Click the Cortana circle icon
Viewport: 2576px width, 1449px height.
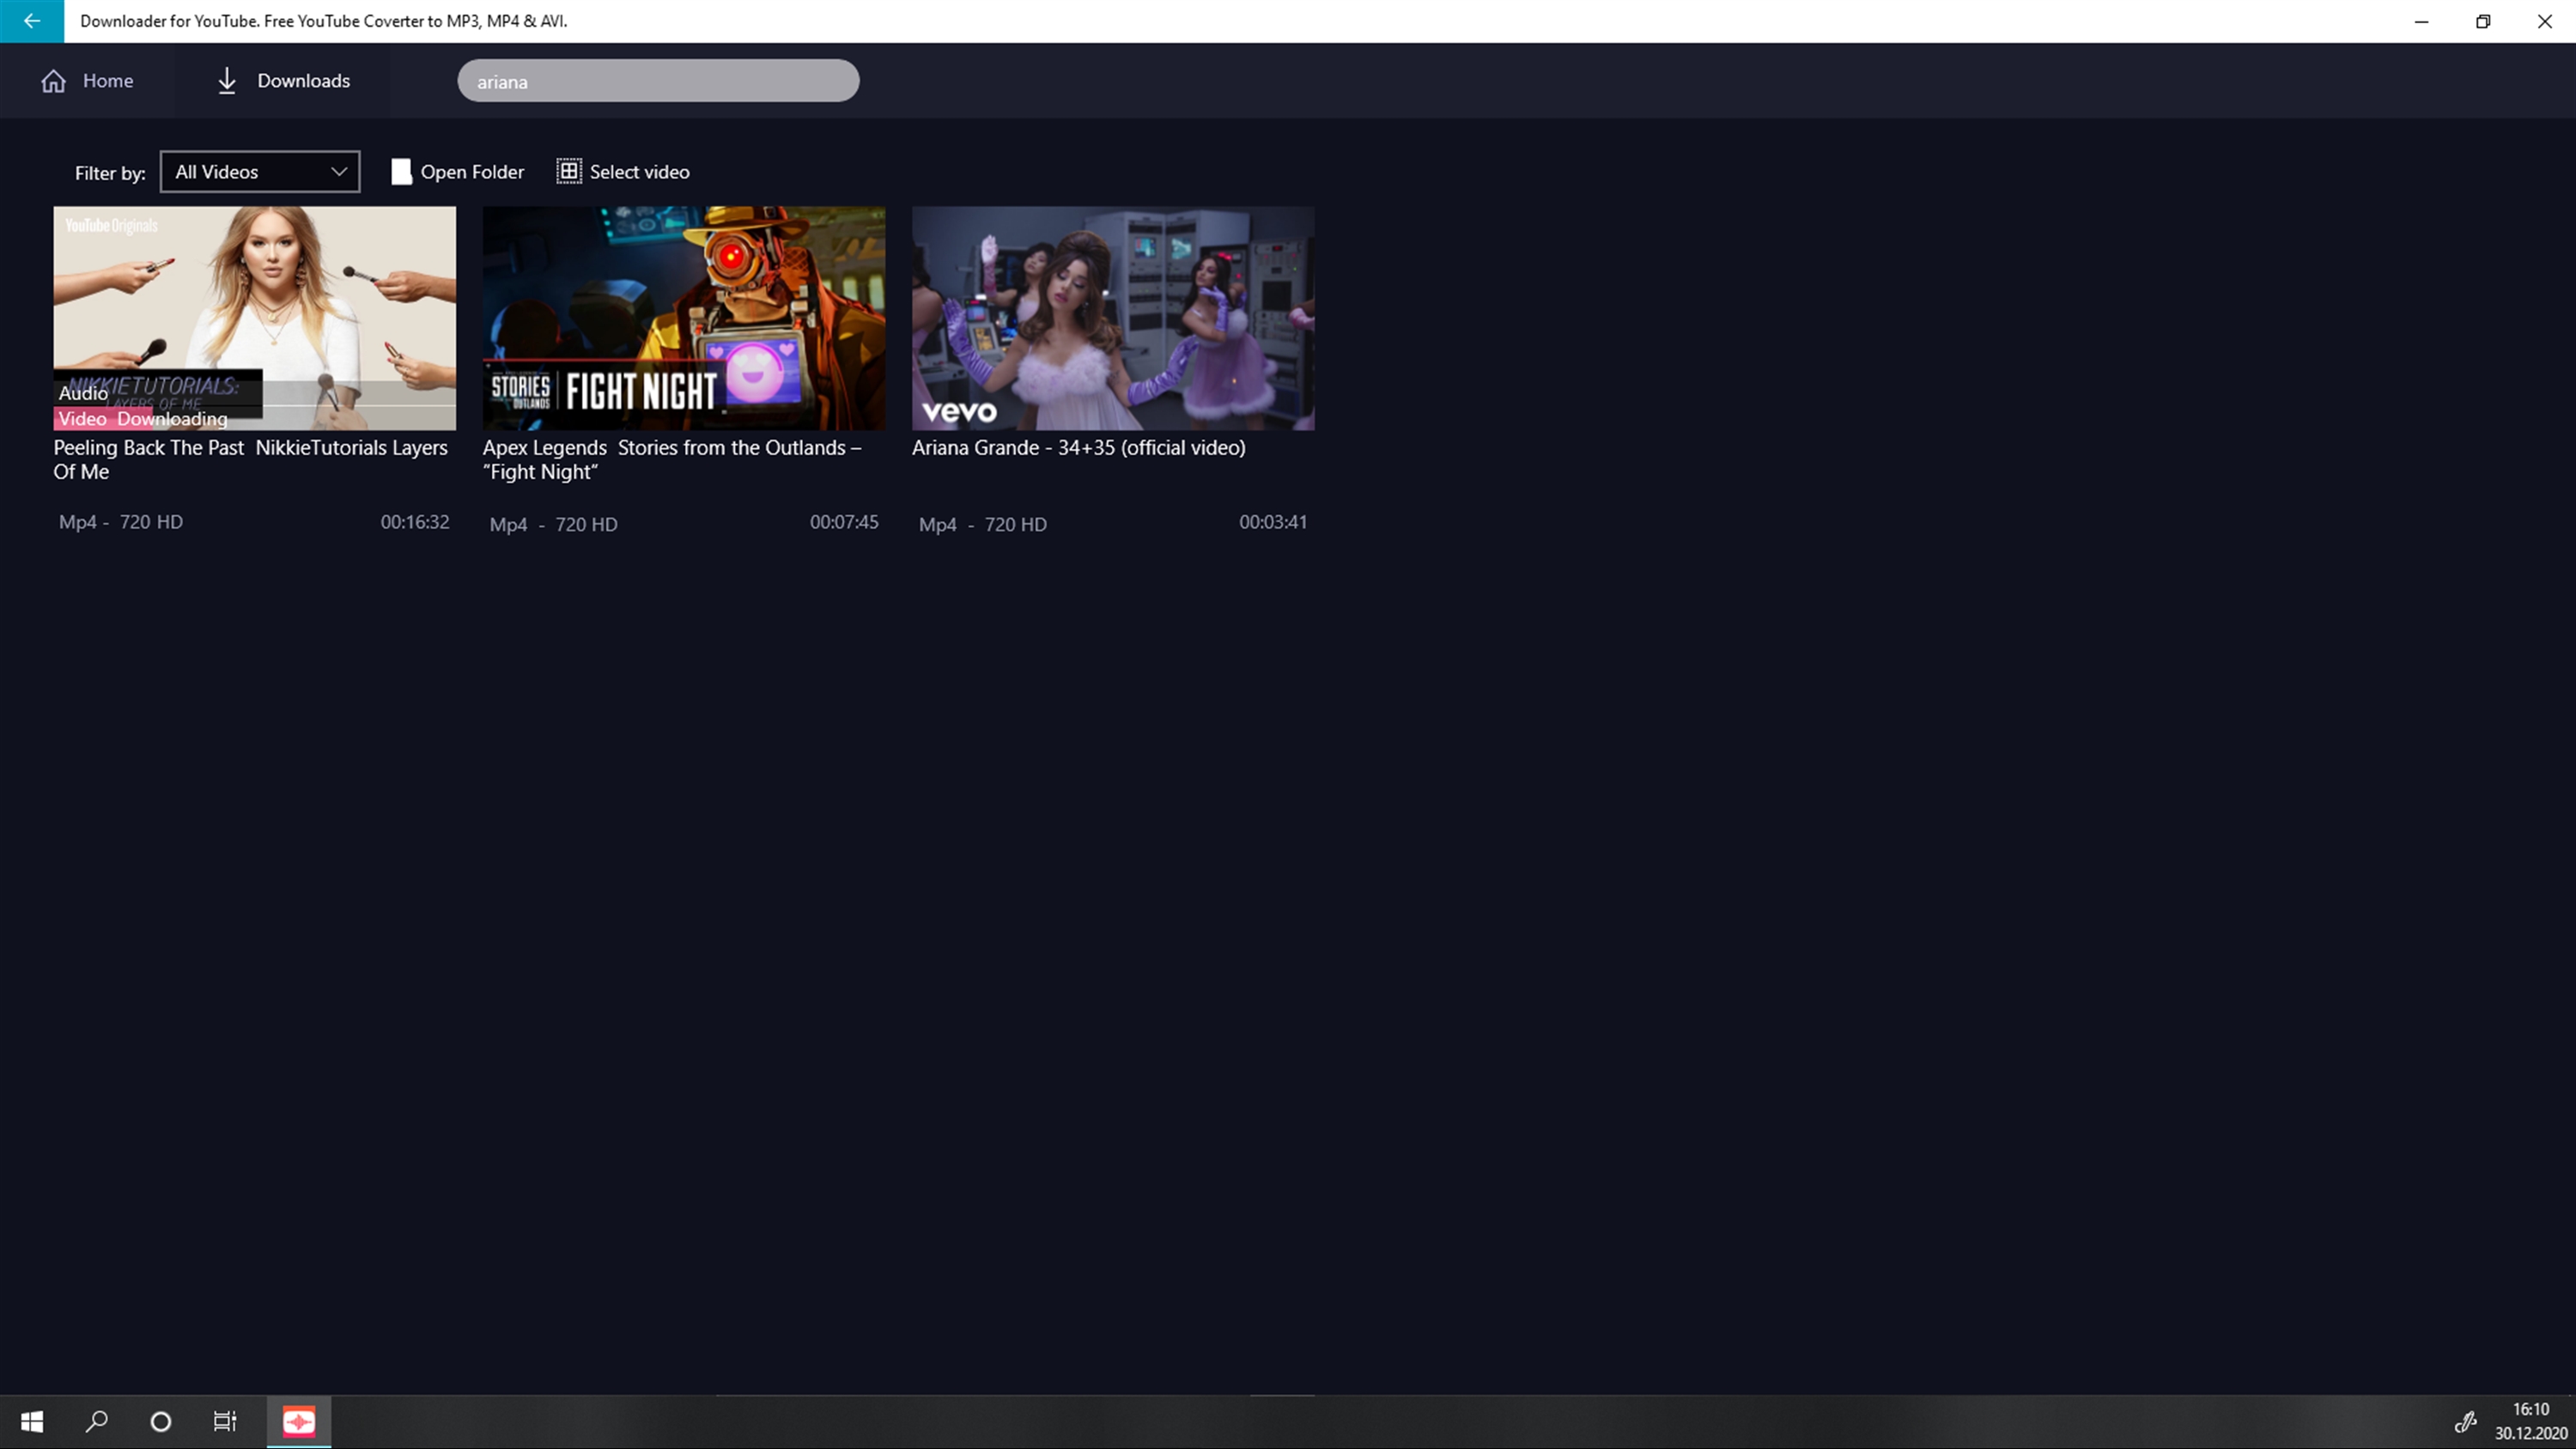coord(160,1421)
